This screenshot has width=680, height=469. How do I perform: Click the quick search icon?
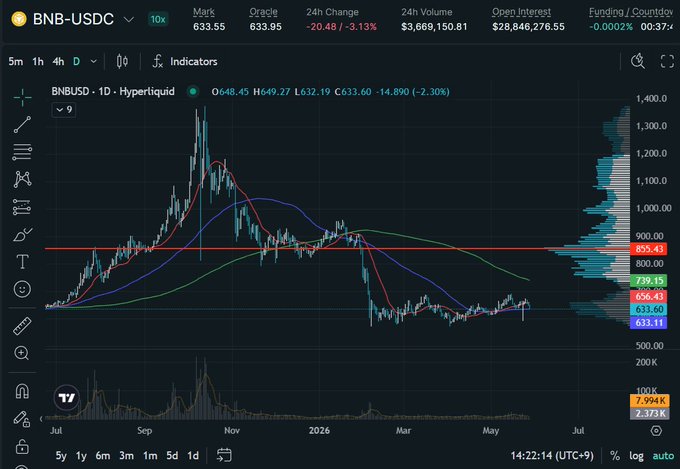(x=638, y=61)
